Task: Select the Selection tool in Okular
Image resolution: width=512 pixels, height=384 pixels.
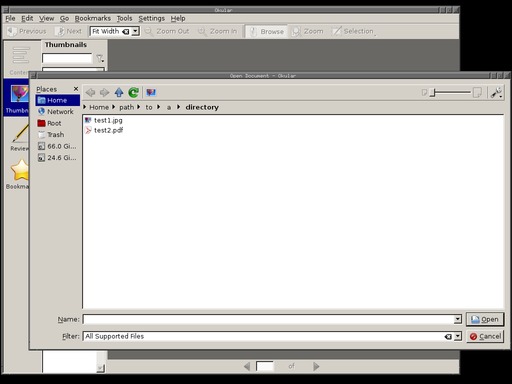Action: click(x=353, y=31)
